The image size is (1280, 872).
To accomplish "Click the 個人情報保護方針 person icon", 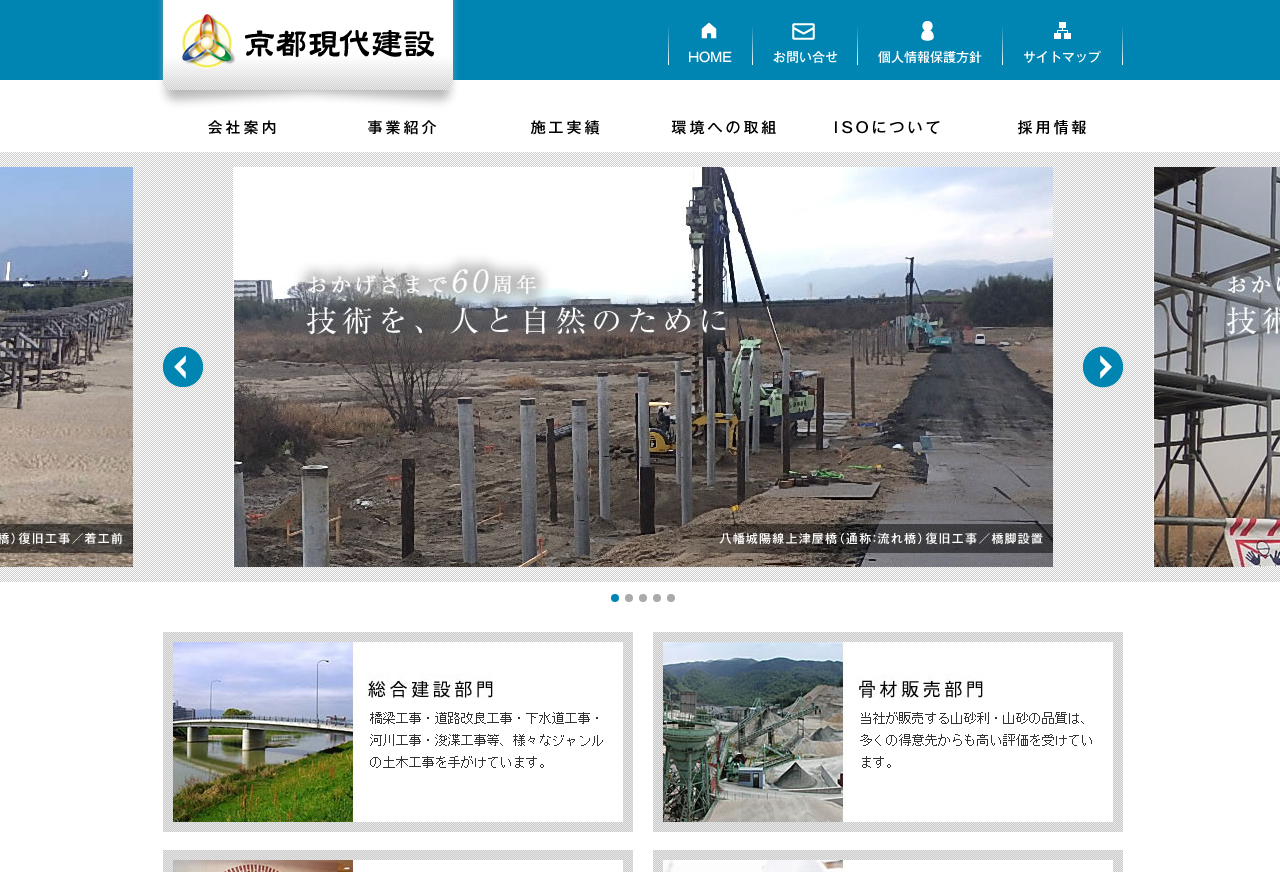I will point(927,31).
